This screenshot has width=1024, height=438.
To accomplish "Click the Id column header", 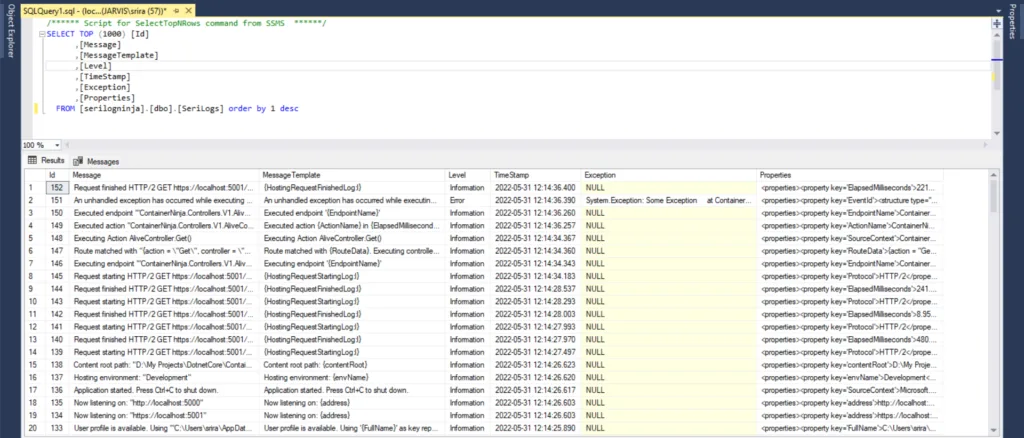I will coord(57,175).
